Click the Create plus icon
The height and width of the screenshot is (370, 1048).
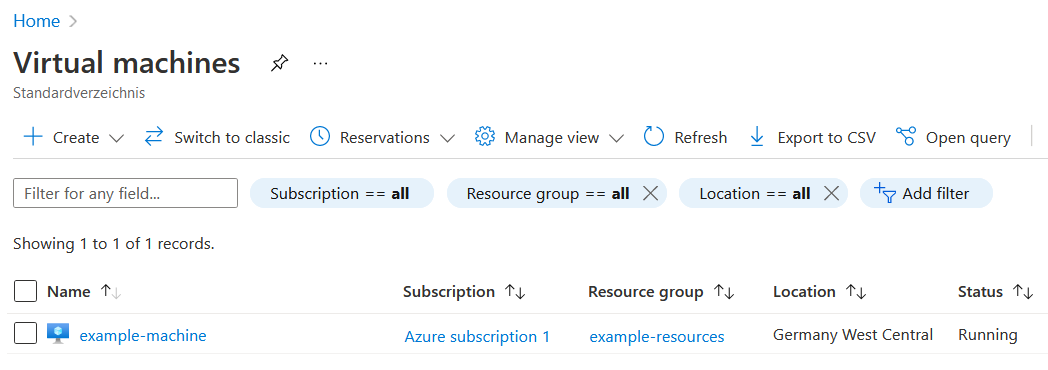tap(33, 138)
